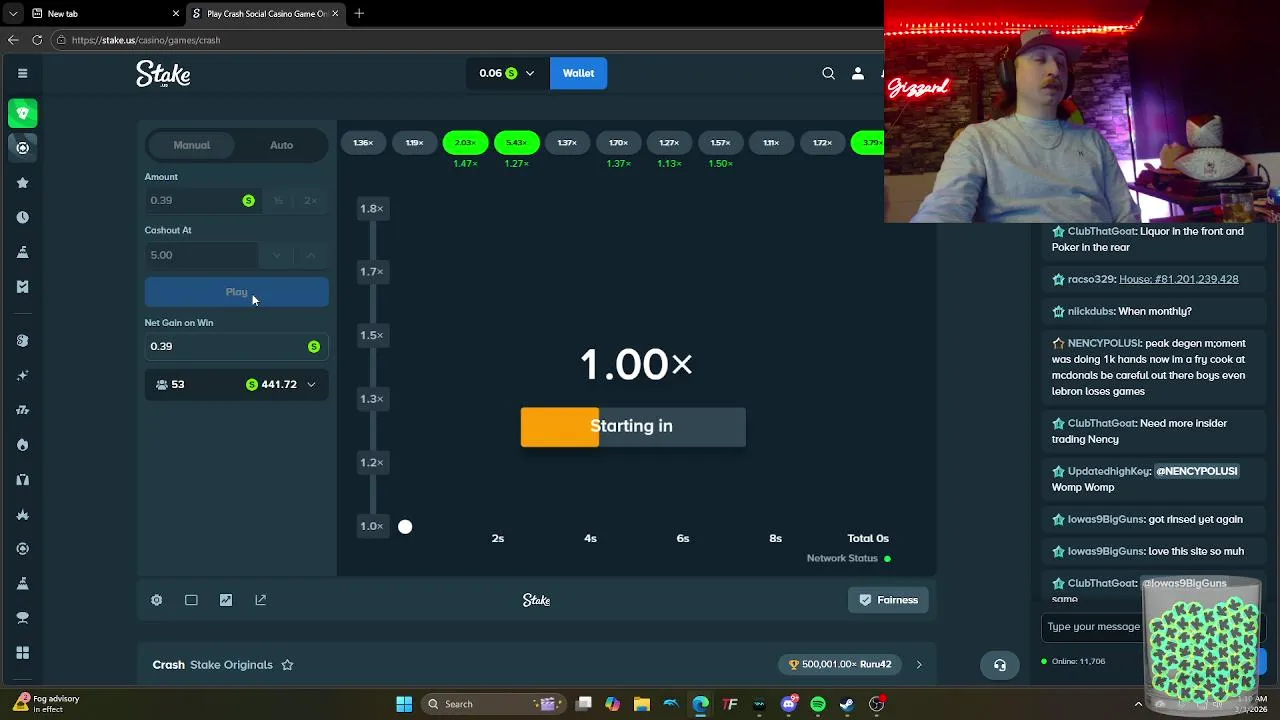Open the Fairness panel
This screenshot has height=720, width=1280.
pyautogui.click(x=888, y=600)
